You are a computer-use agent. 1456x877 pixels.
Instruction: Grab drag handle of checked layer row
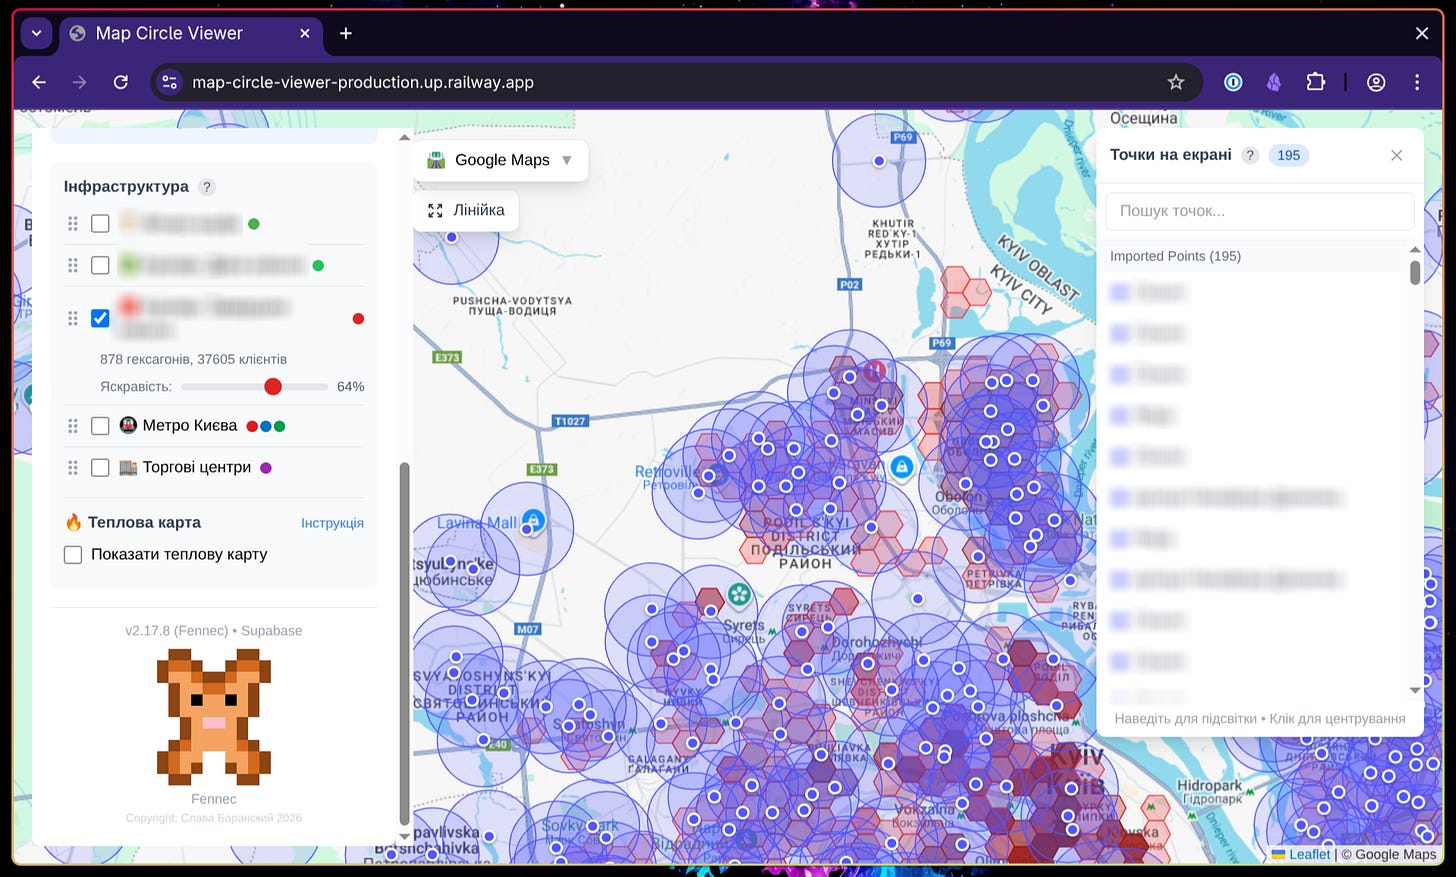[x=72, y=318]
